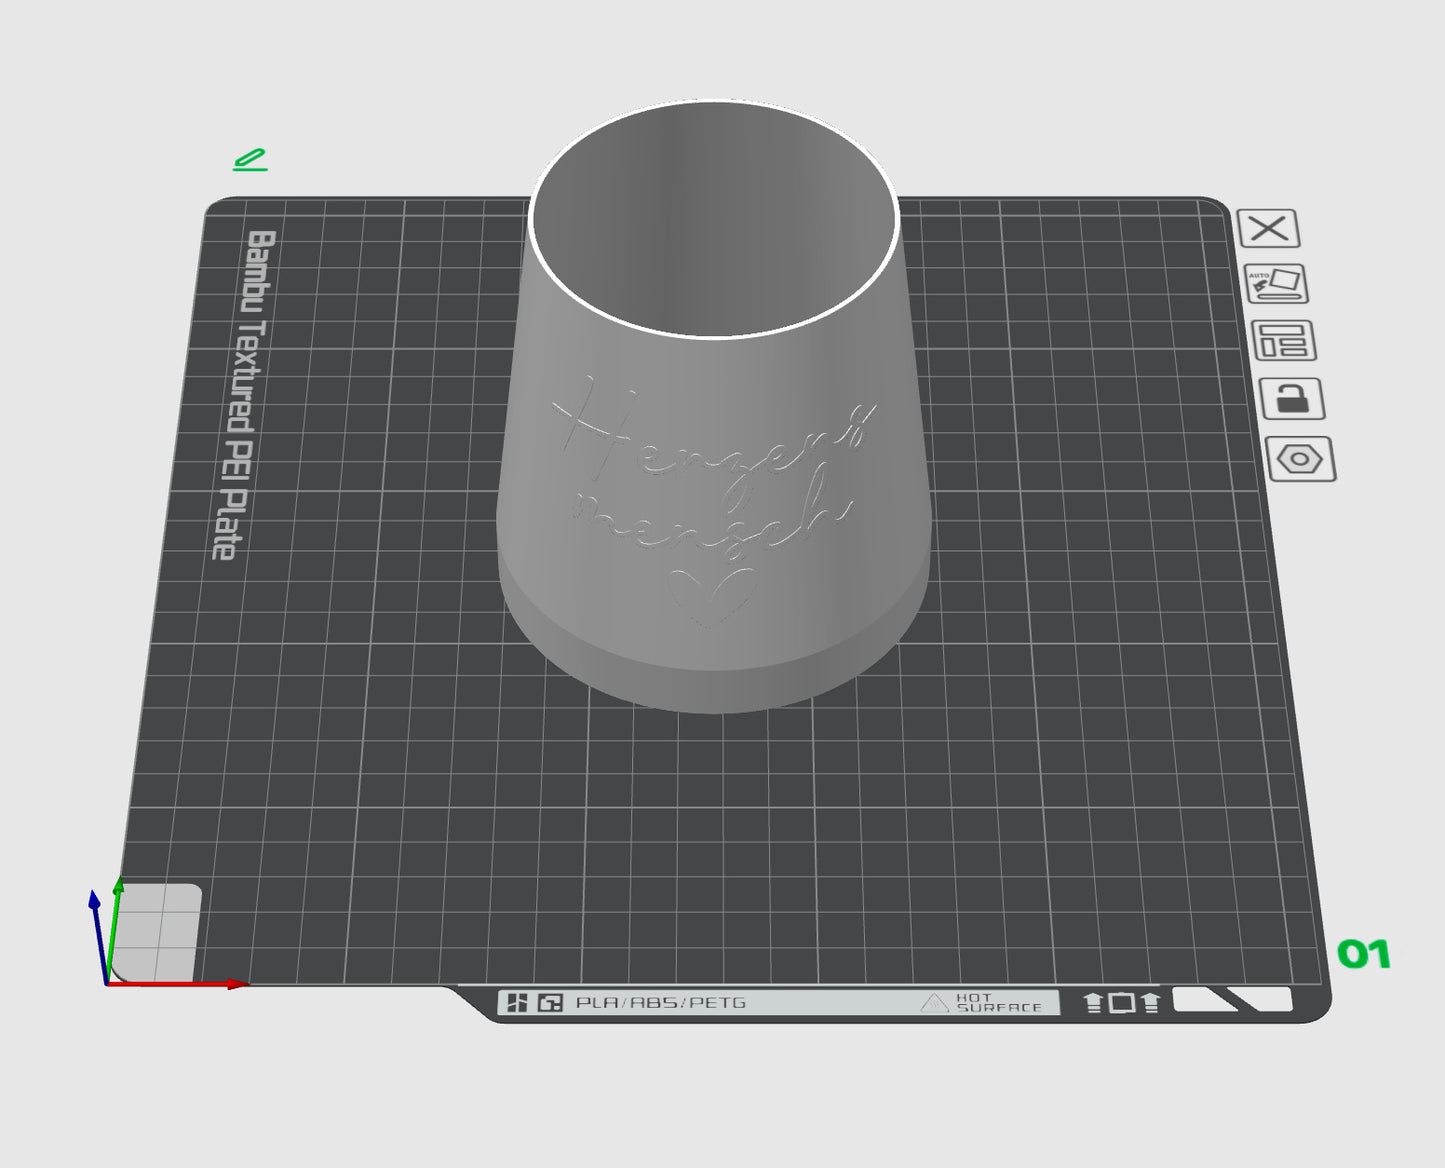This screenshot has width=1445, height=1168.
Task: Click the HOT SURFACE warning label
Action: 981,1003
